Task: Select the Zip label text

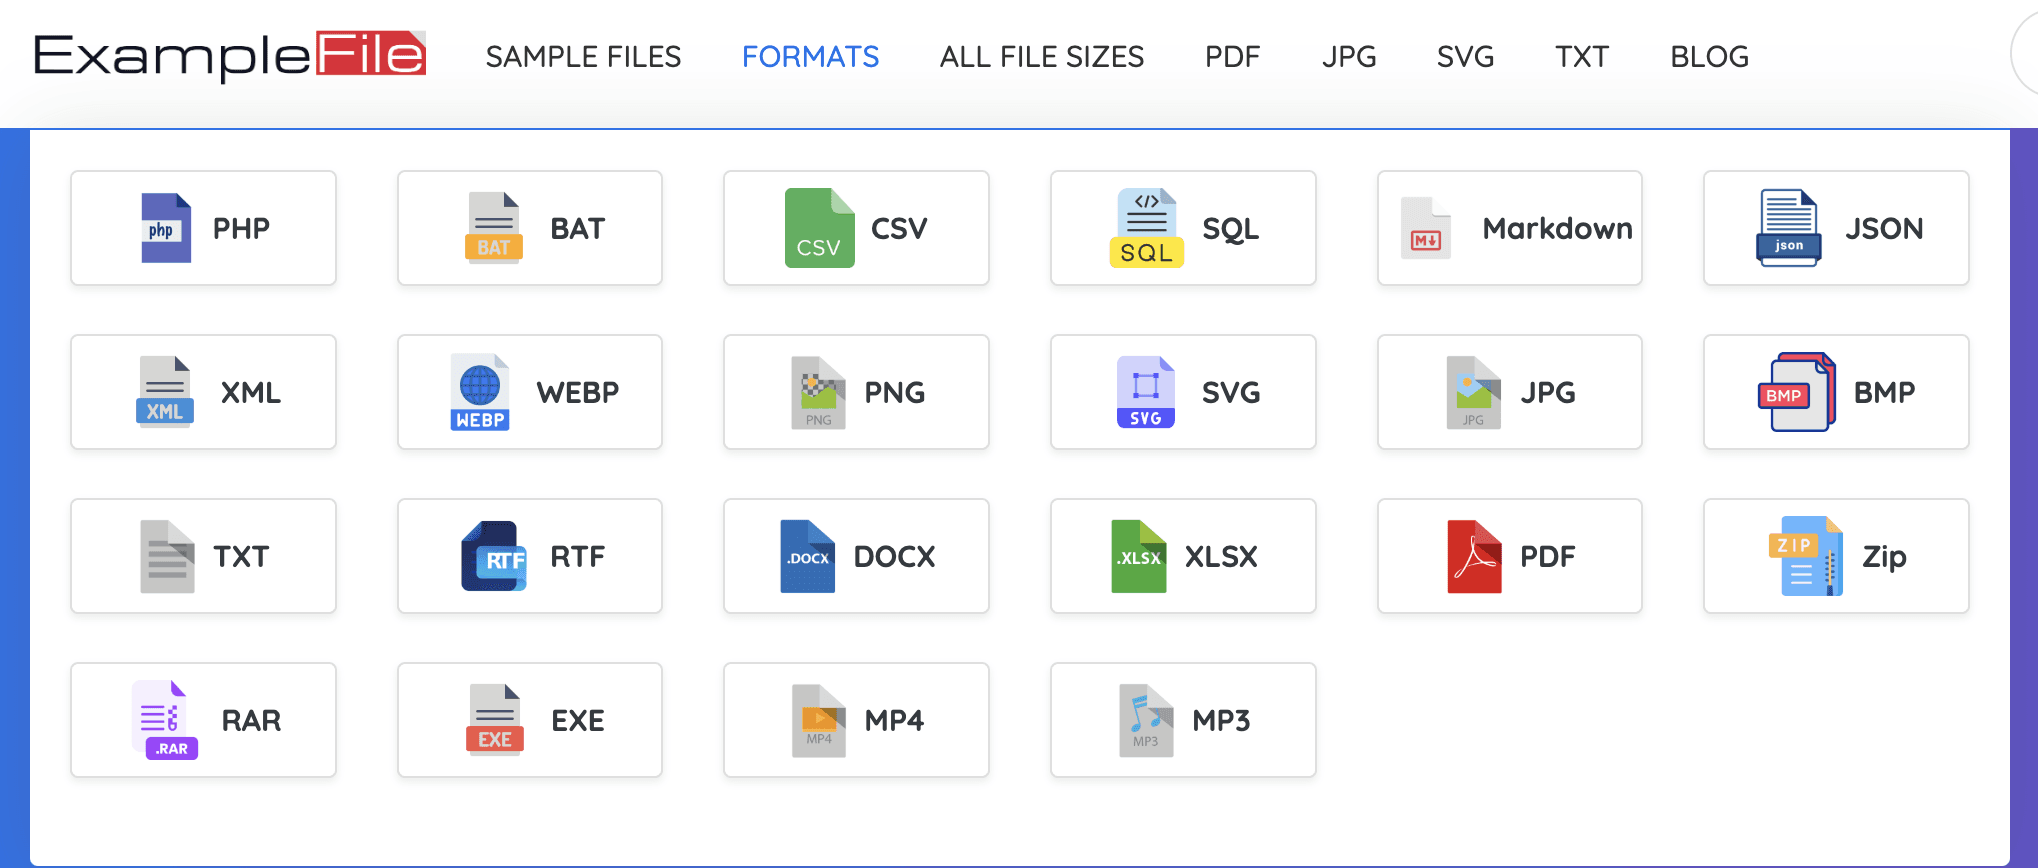Action: tap(1885, 557)
